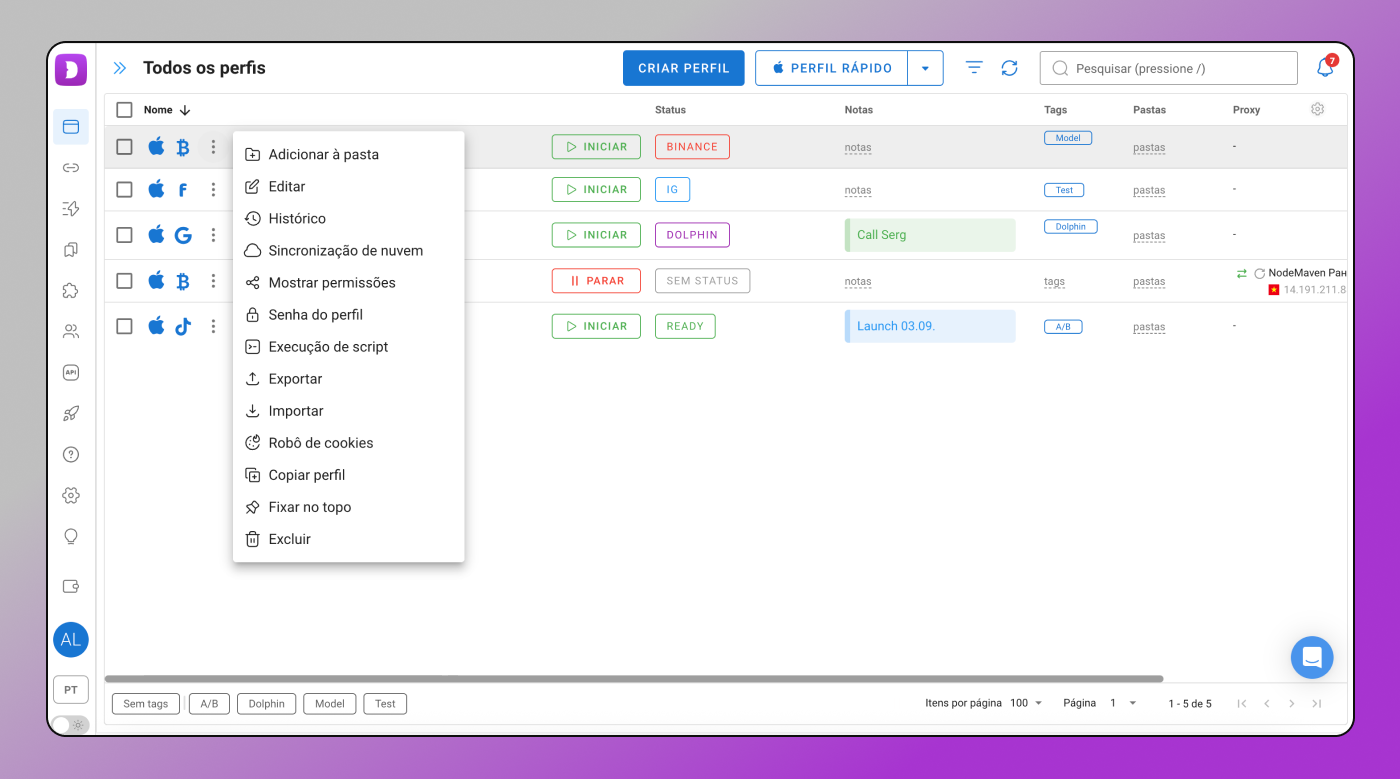This screenshot has width=1400, height=779.
Task: Click the horizontal table scrollbar
Action: 634,679
